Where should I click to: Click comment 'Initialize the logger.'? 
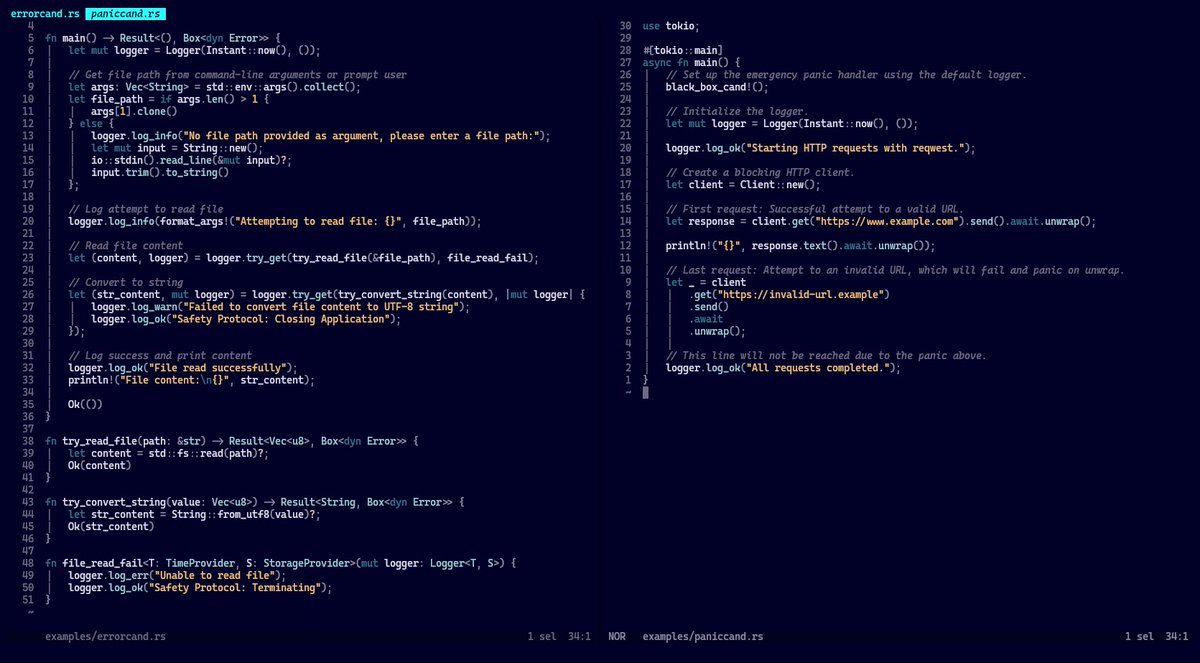(736, 111)
